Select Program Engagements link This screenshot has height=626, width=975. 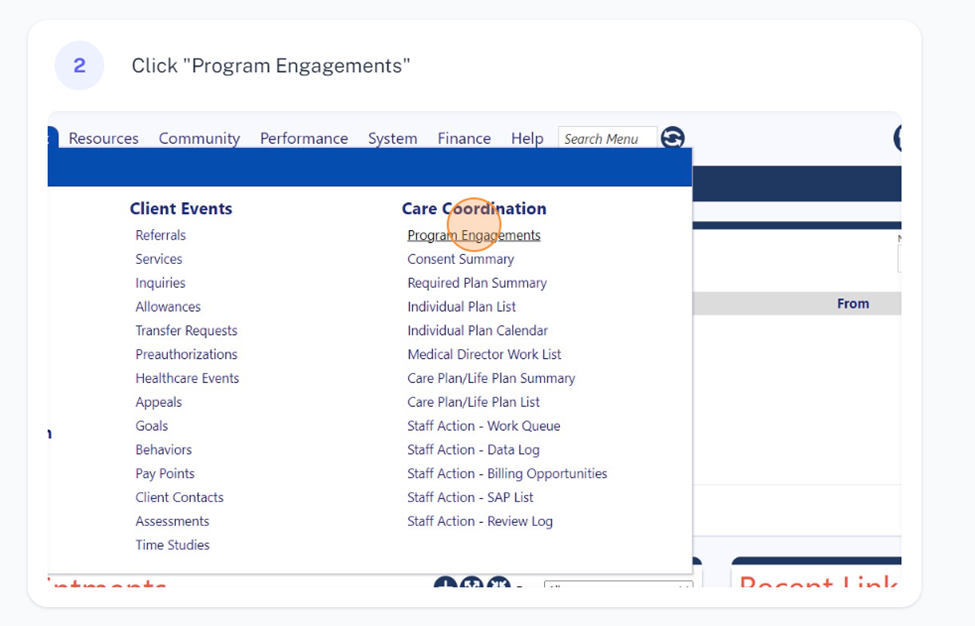point(474,235)
